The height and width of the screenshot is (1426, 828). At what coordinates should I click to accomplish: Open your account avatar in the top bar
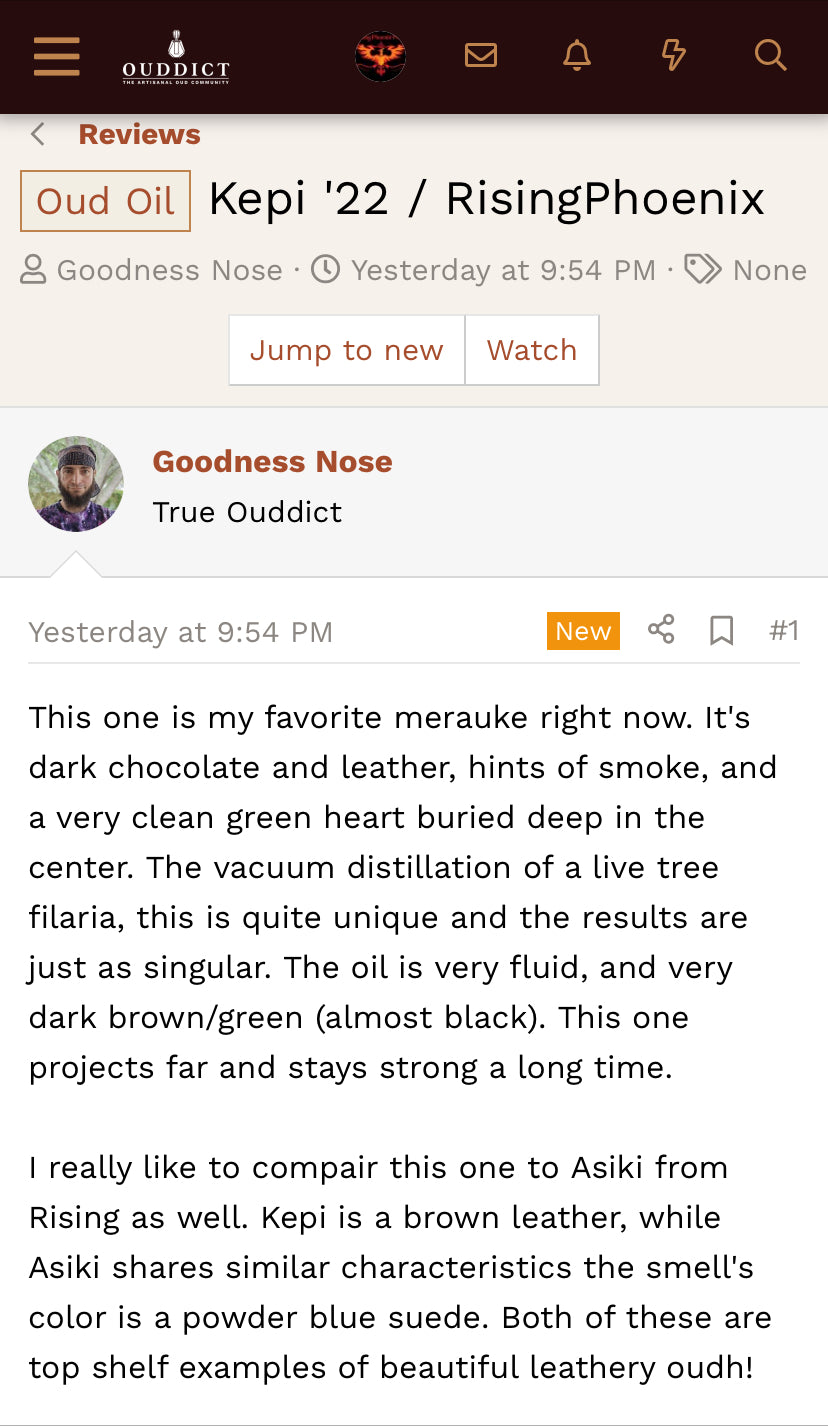coord(380,56)
